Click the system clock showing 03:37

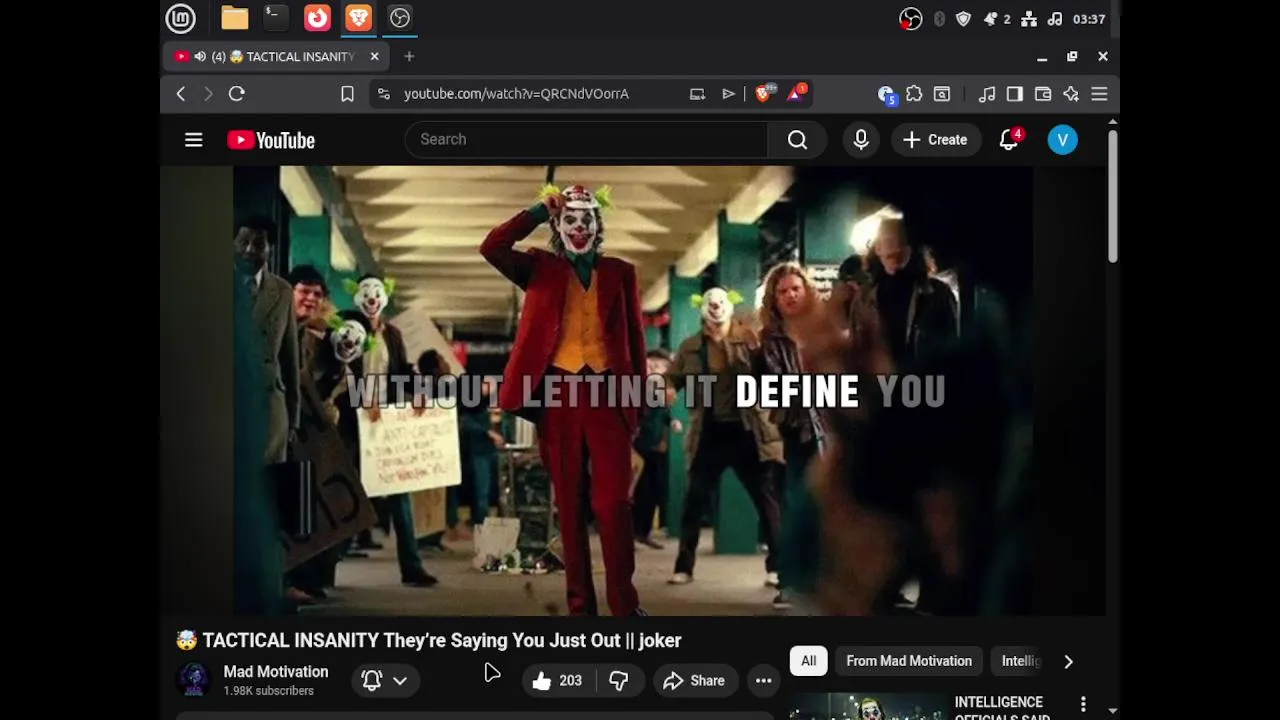click(x=1088, y=19)
